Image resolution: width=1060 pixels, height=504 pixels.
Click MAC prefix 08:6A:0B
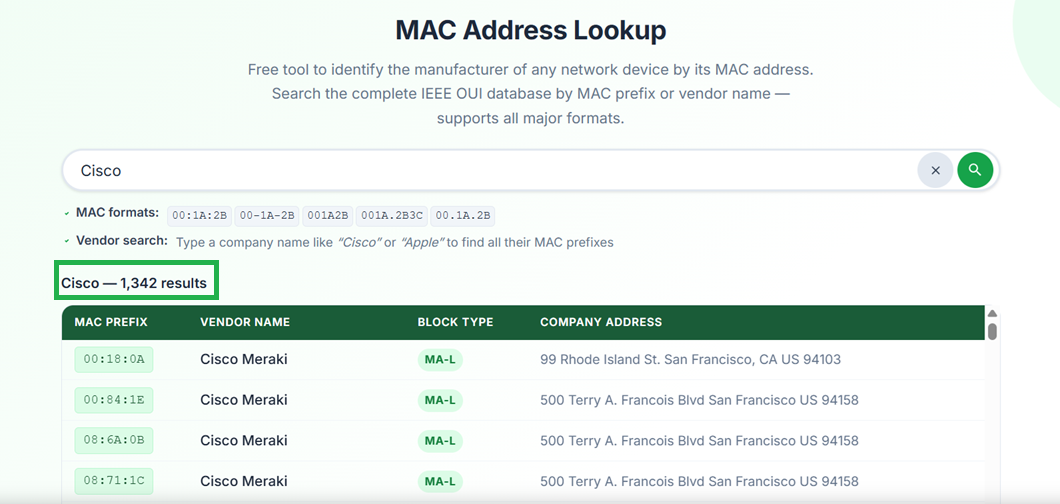click(x=114, y=440)
